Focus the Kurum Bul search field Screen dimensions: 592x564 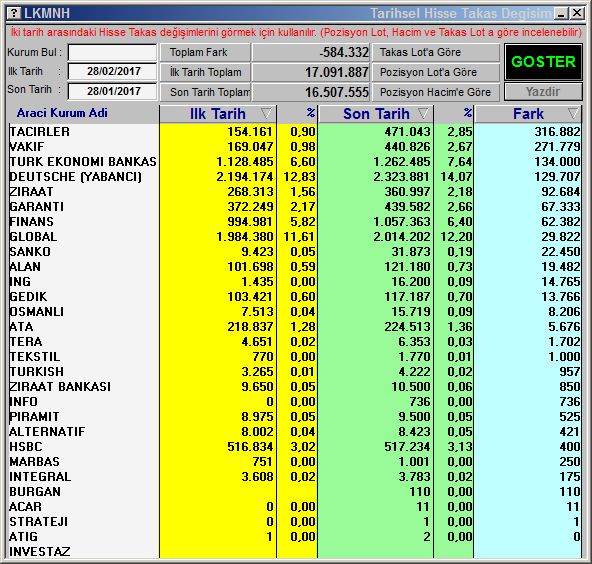[113, 52]
